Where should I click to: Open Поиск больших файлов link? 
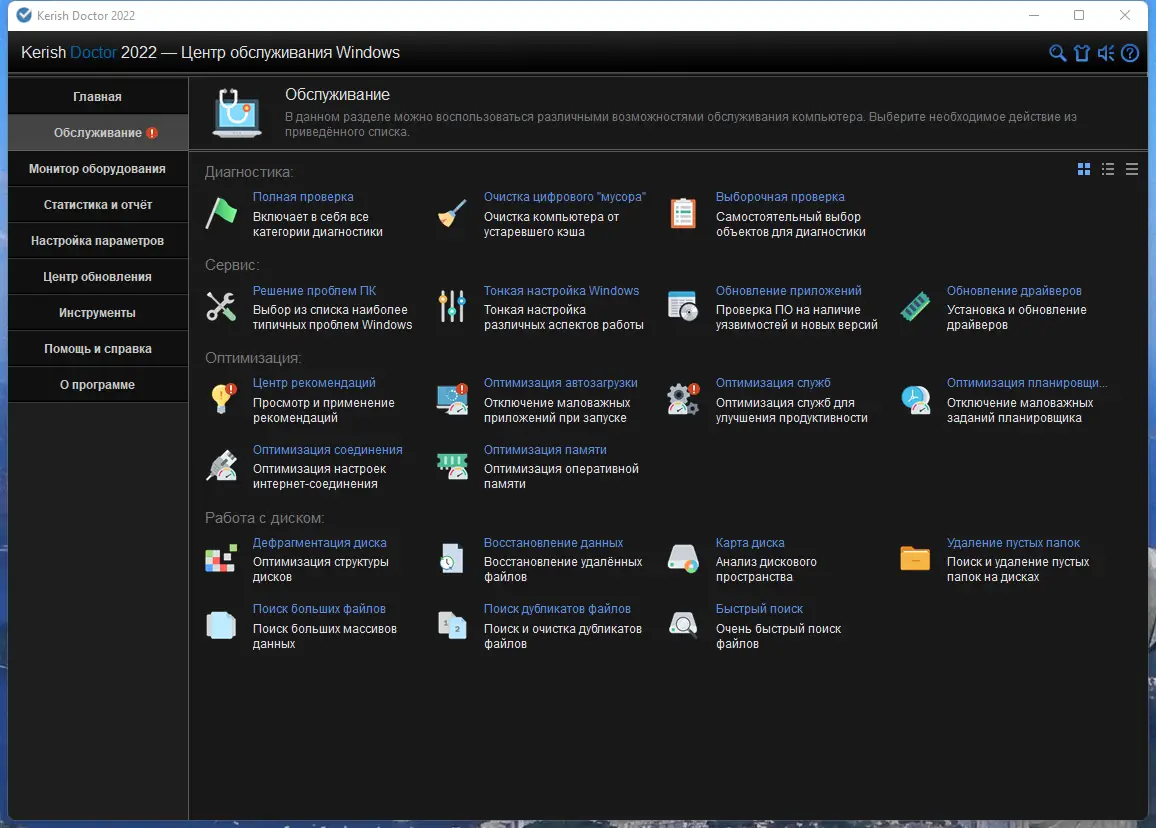[x=319, y=609]
